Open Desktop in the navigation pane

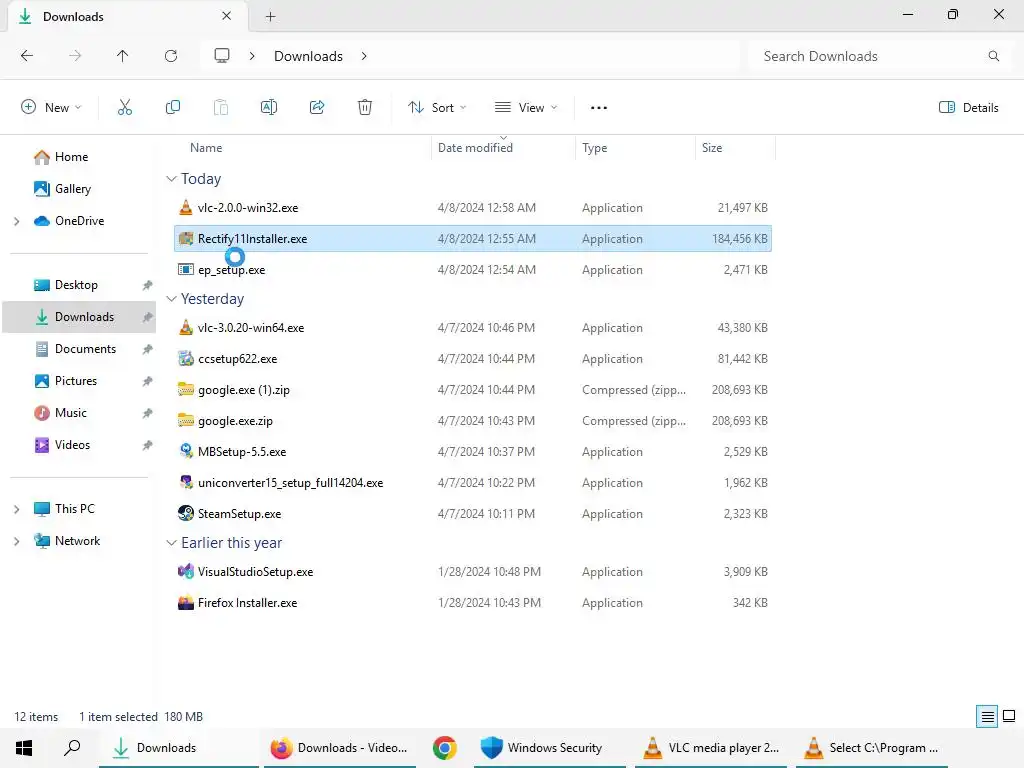(x=76, y=285)
